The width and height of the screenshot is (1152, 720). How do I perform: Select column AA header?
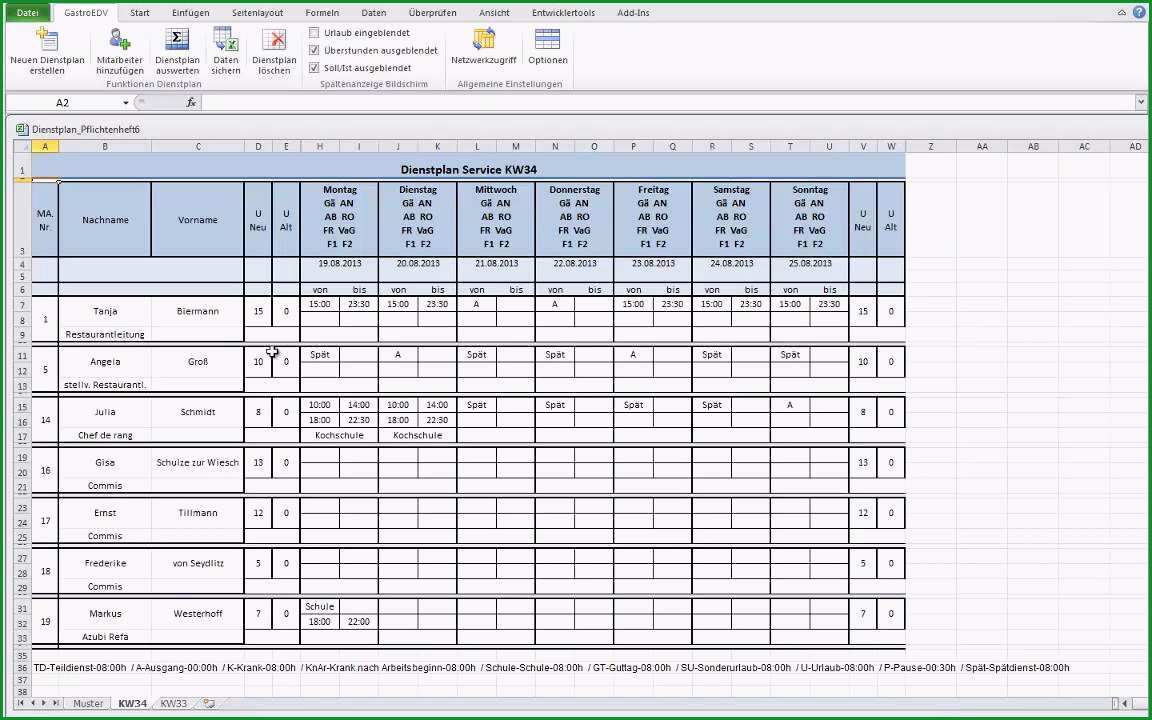pyautogui.click(x=982, y=146)
